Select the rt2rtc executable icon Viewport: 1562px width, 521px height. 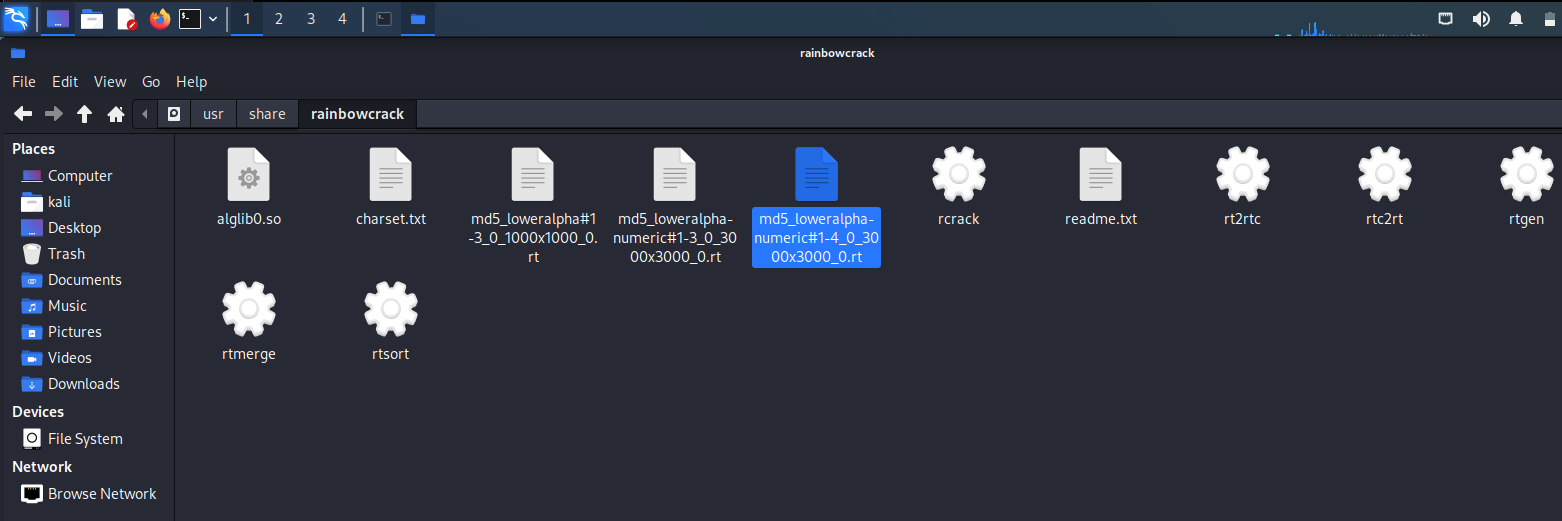1243,174
